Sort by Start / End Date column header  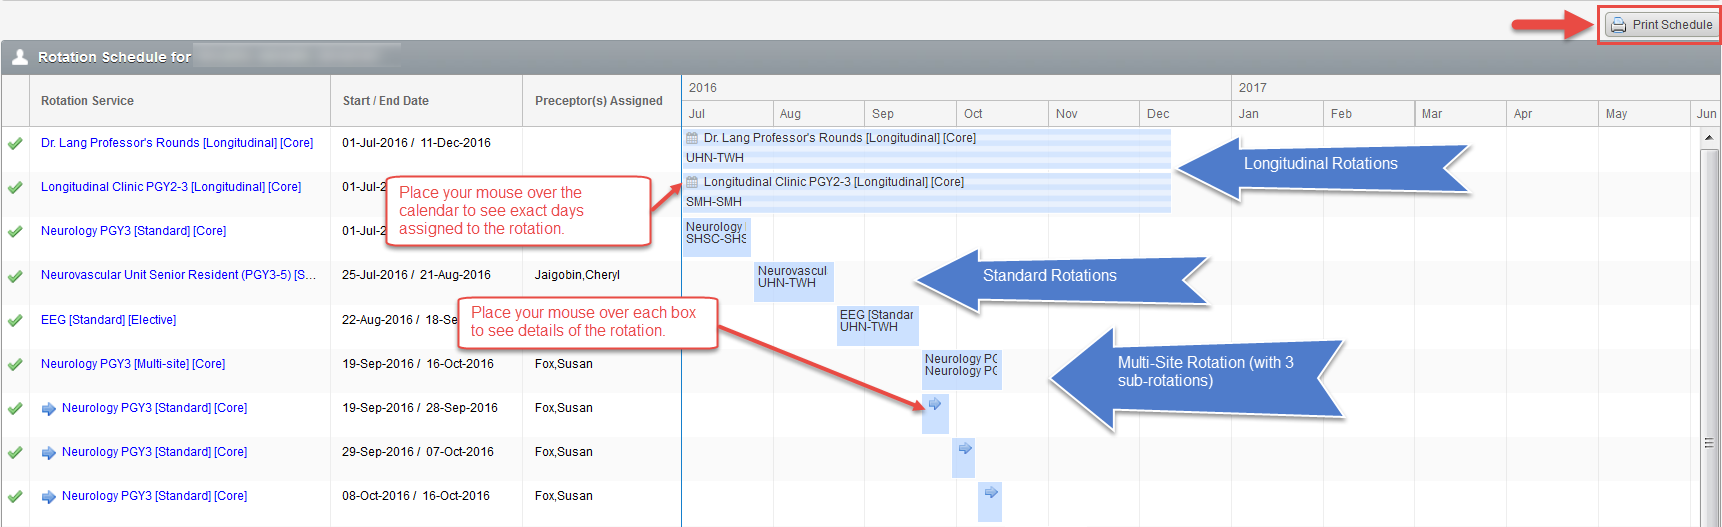(385, 101)
